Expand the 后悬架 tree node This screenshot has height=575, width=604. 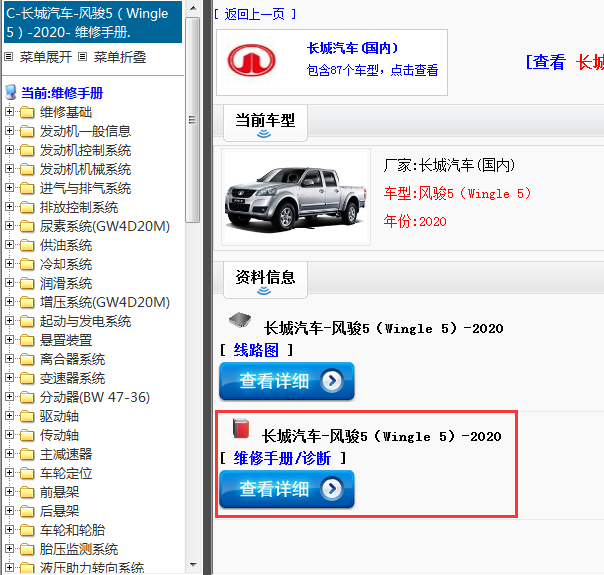point(9,511)
